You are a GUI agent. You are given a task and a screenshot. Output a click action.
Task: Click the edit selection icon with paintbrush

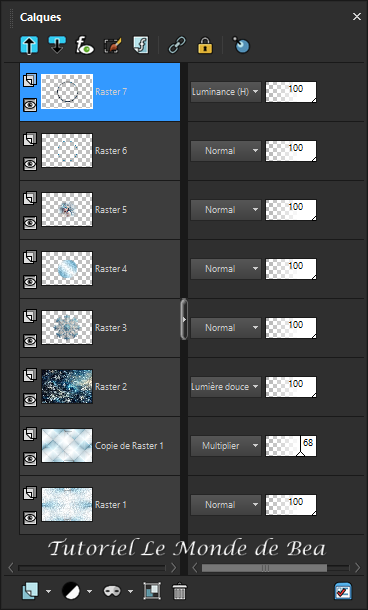pos(113,46)
